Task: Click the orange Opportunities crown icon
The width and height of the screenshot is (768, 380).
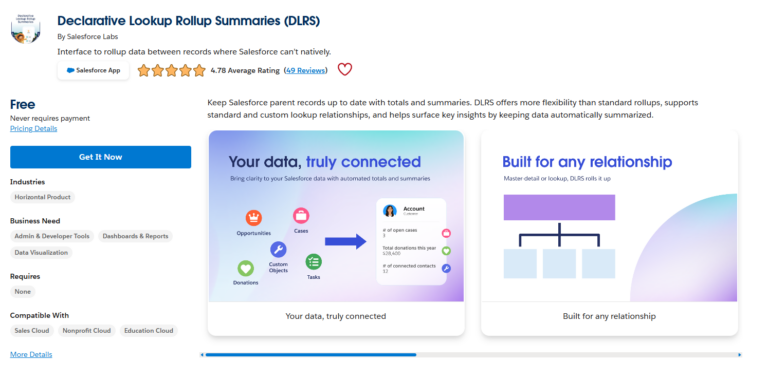Action: pos(254,218)
